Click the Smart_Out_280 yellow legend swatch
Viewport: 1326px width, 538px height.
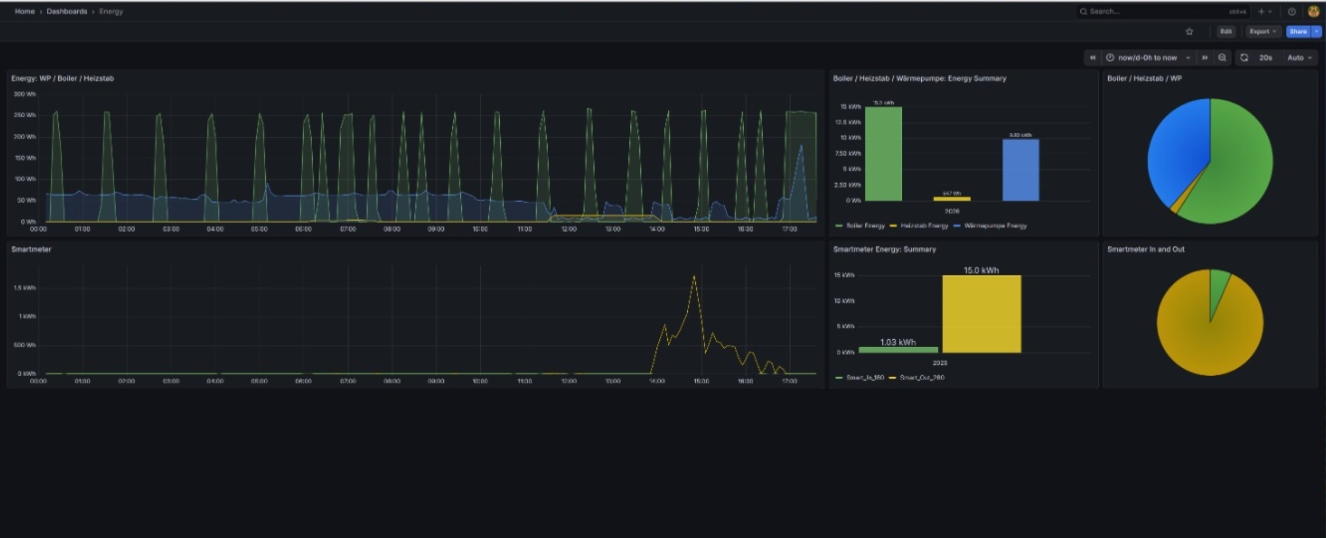click(x=892, y=377)
